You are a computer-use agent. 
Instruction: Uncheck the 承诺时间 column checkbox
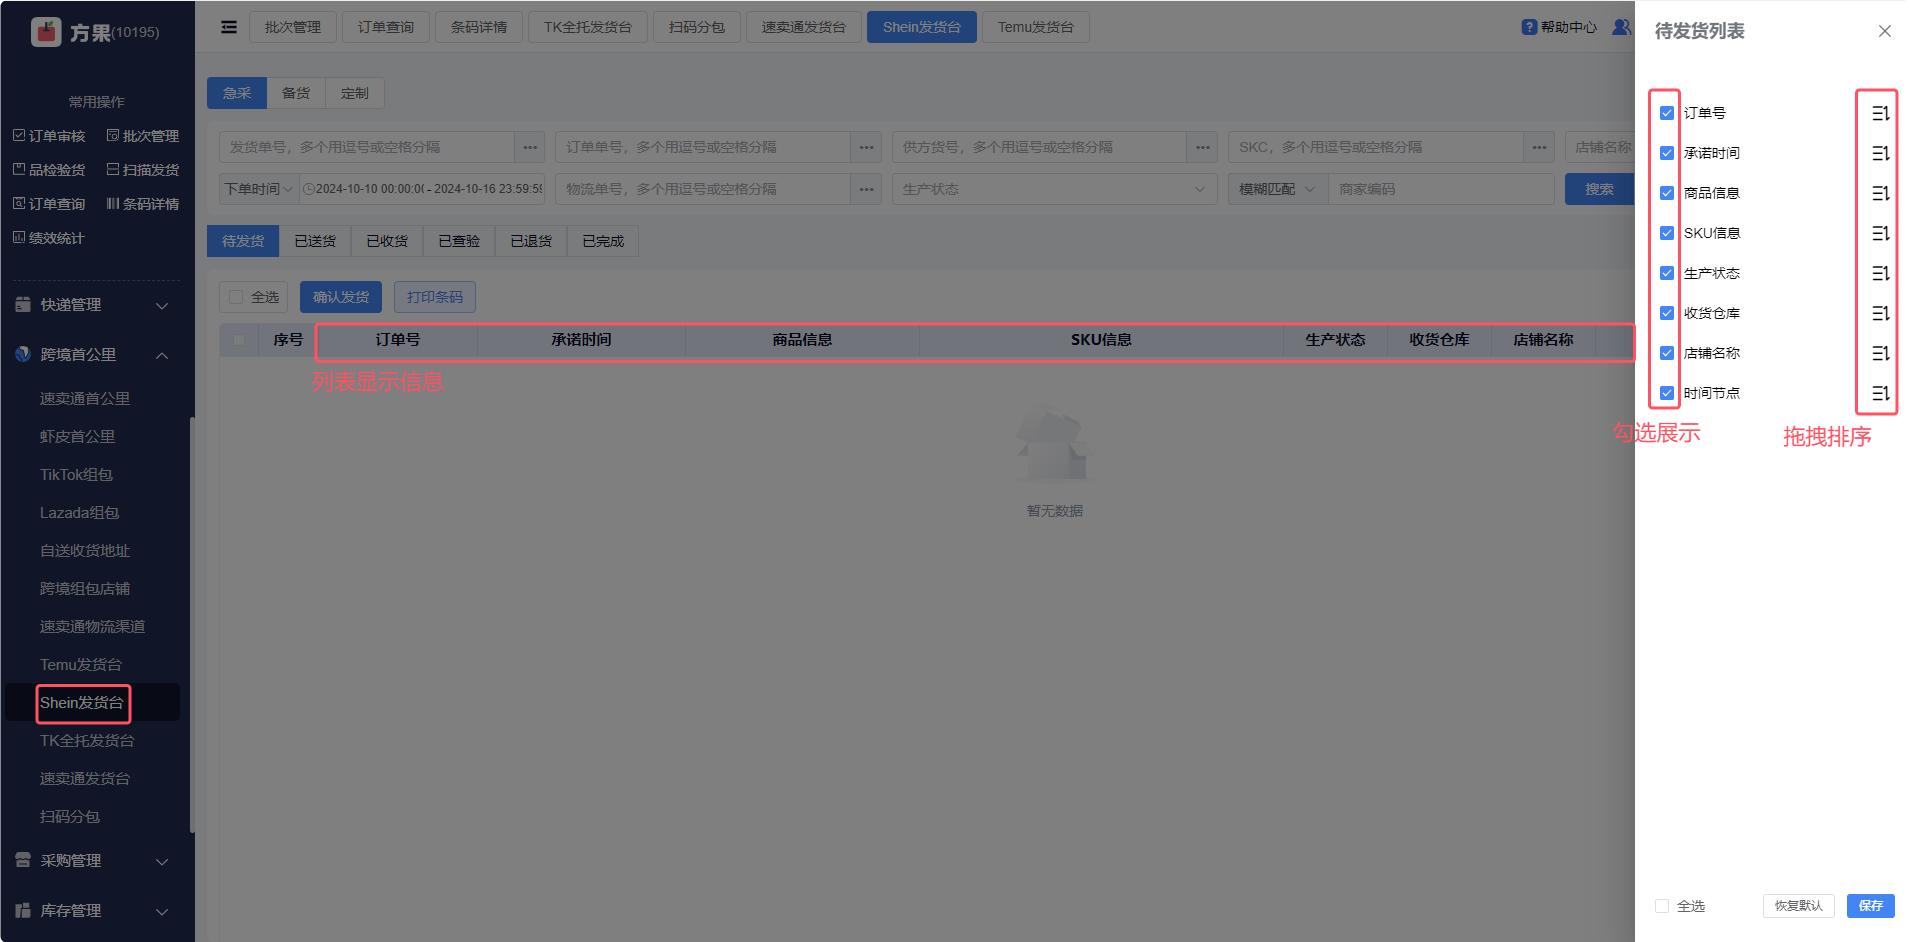coord(1667,153)
